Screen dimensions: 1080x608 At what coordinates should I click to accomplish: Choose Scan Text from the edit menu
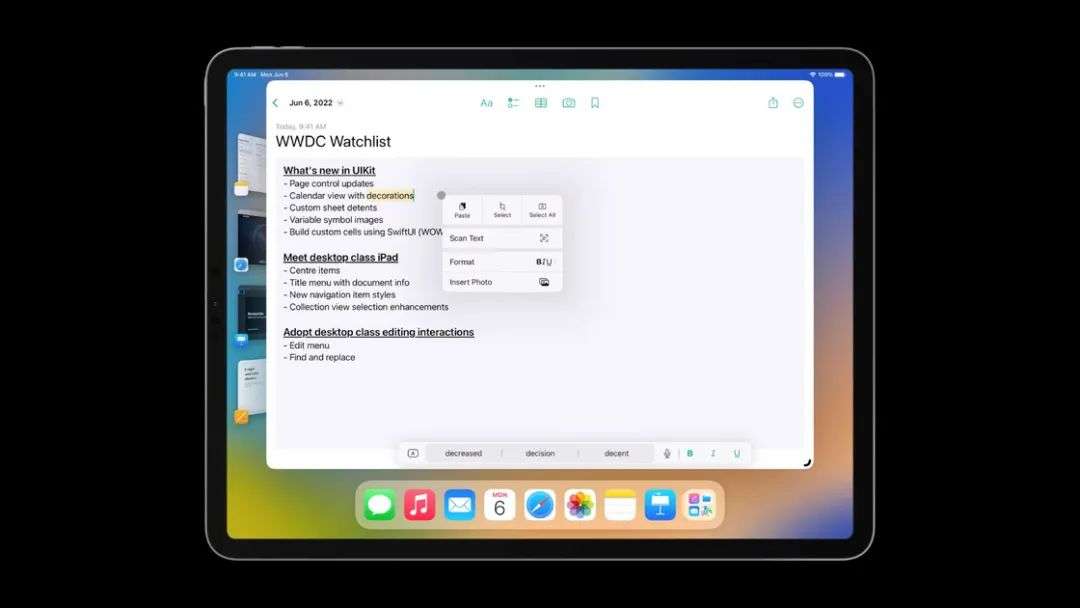coord(502,238)
